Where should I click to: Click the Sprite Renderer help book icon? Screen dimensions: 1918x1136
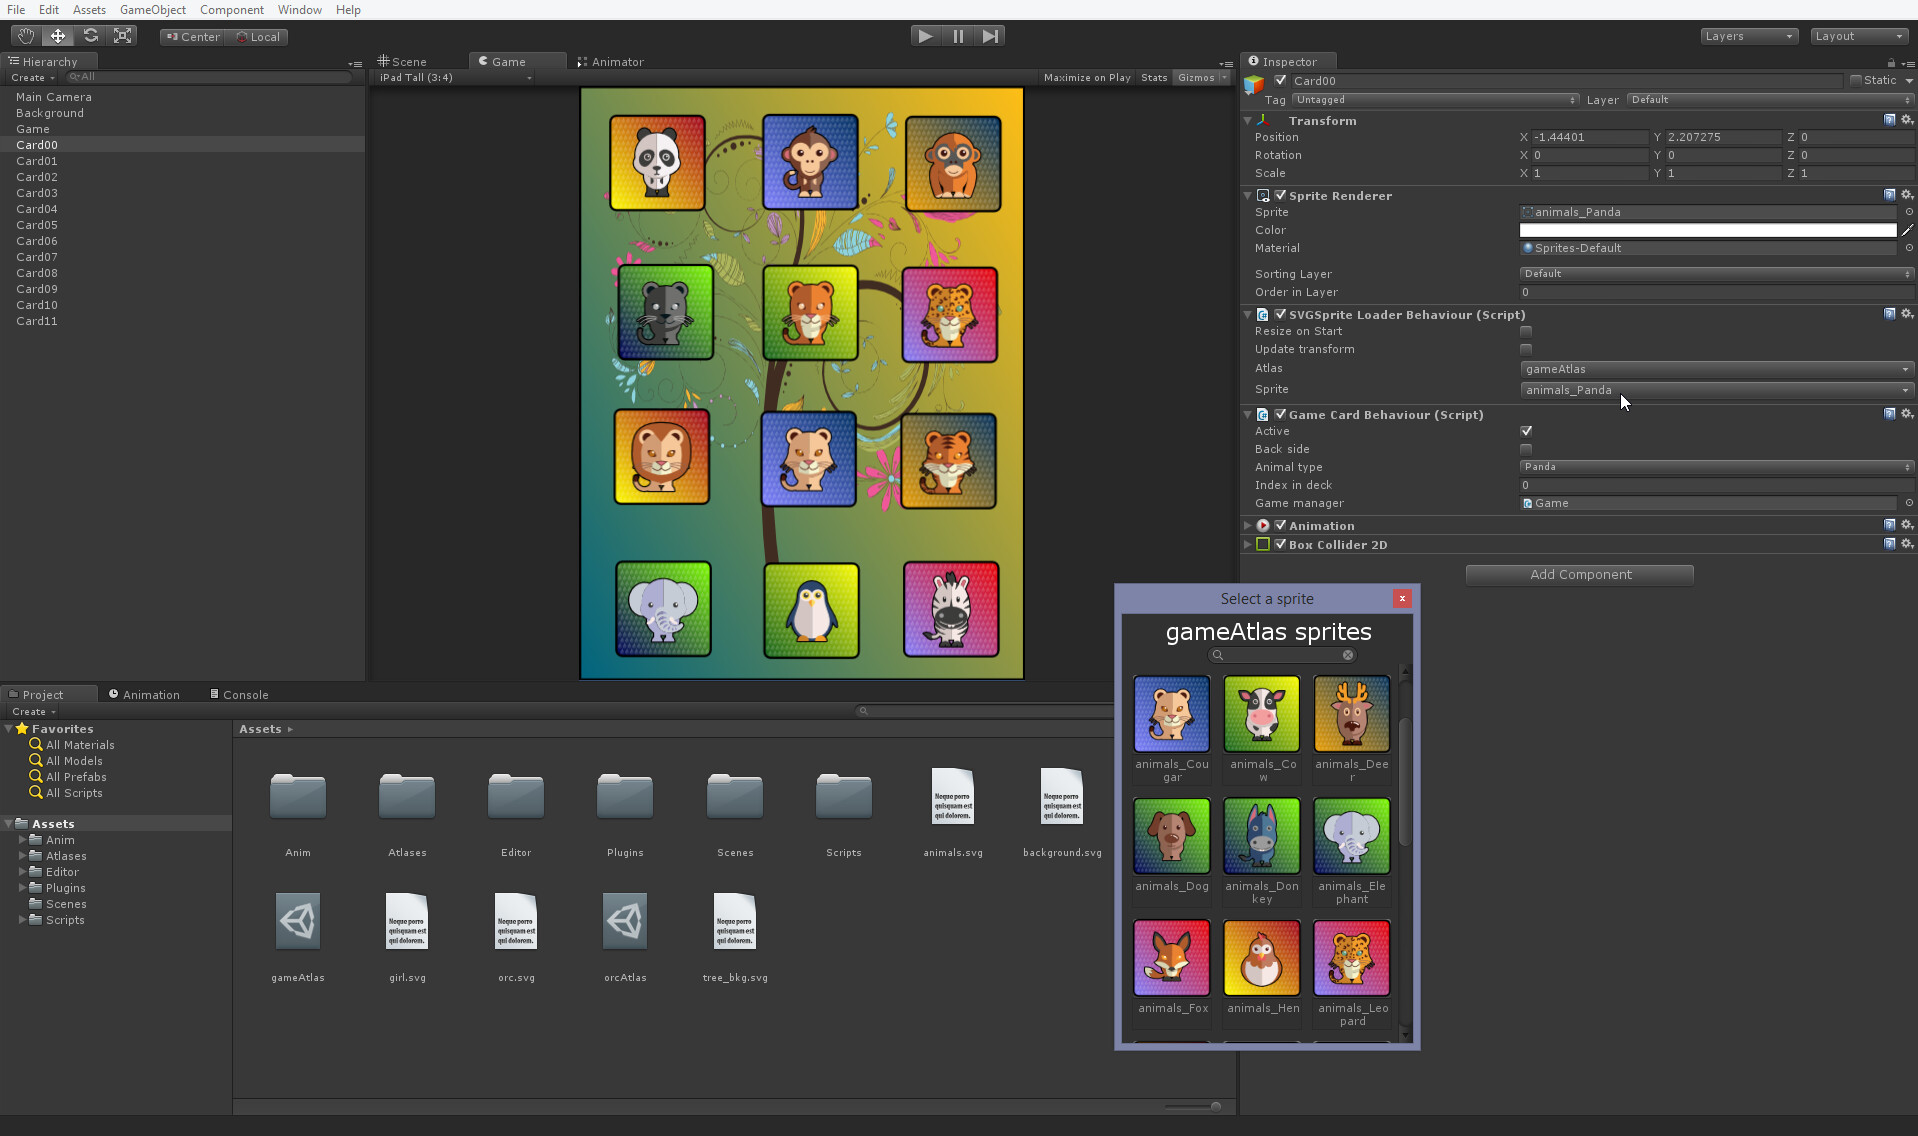point(1889,195)
